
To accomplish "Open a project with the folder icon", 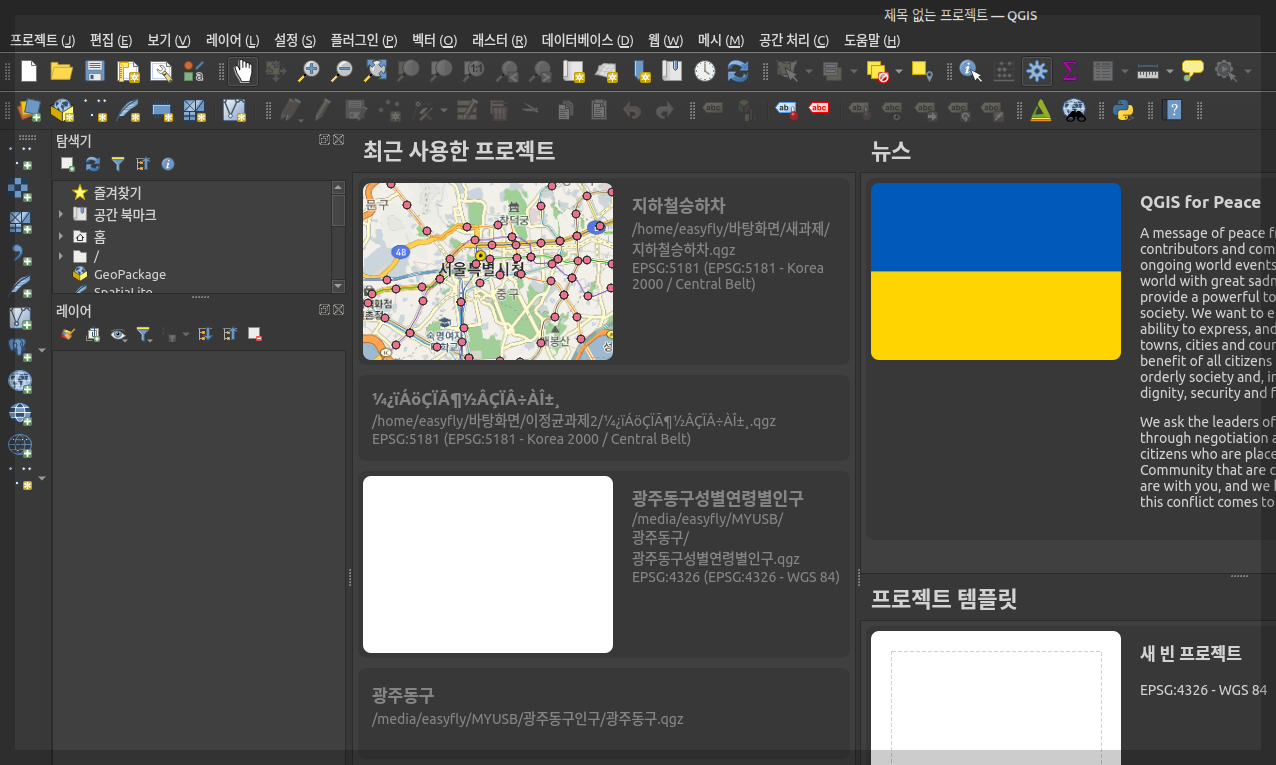I will pyautogui.click(x=61, y=71).
